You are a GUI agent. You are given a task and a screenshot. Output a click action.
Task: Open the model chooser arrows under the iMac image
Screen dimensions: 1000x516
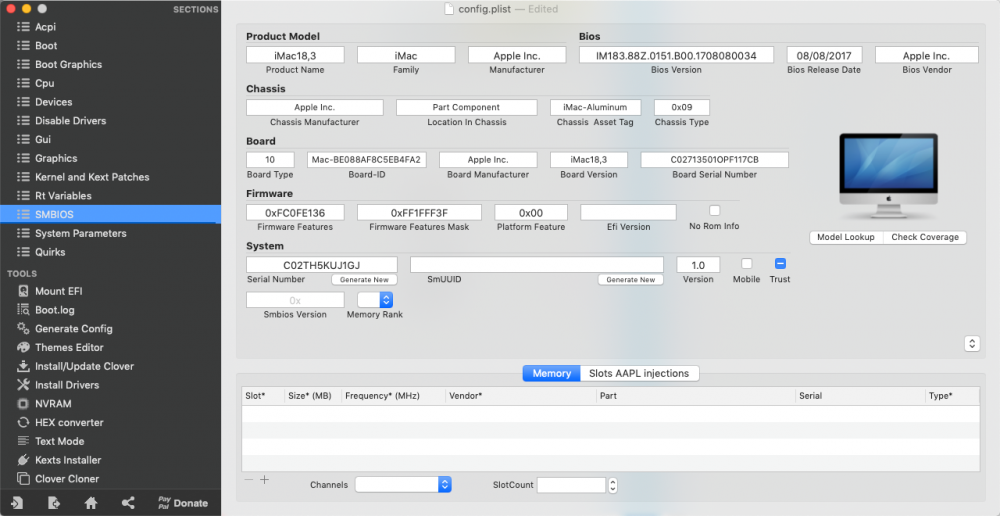[x=971, y=344]
